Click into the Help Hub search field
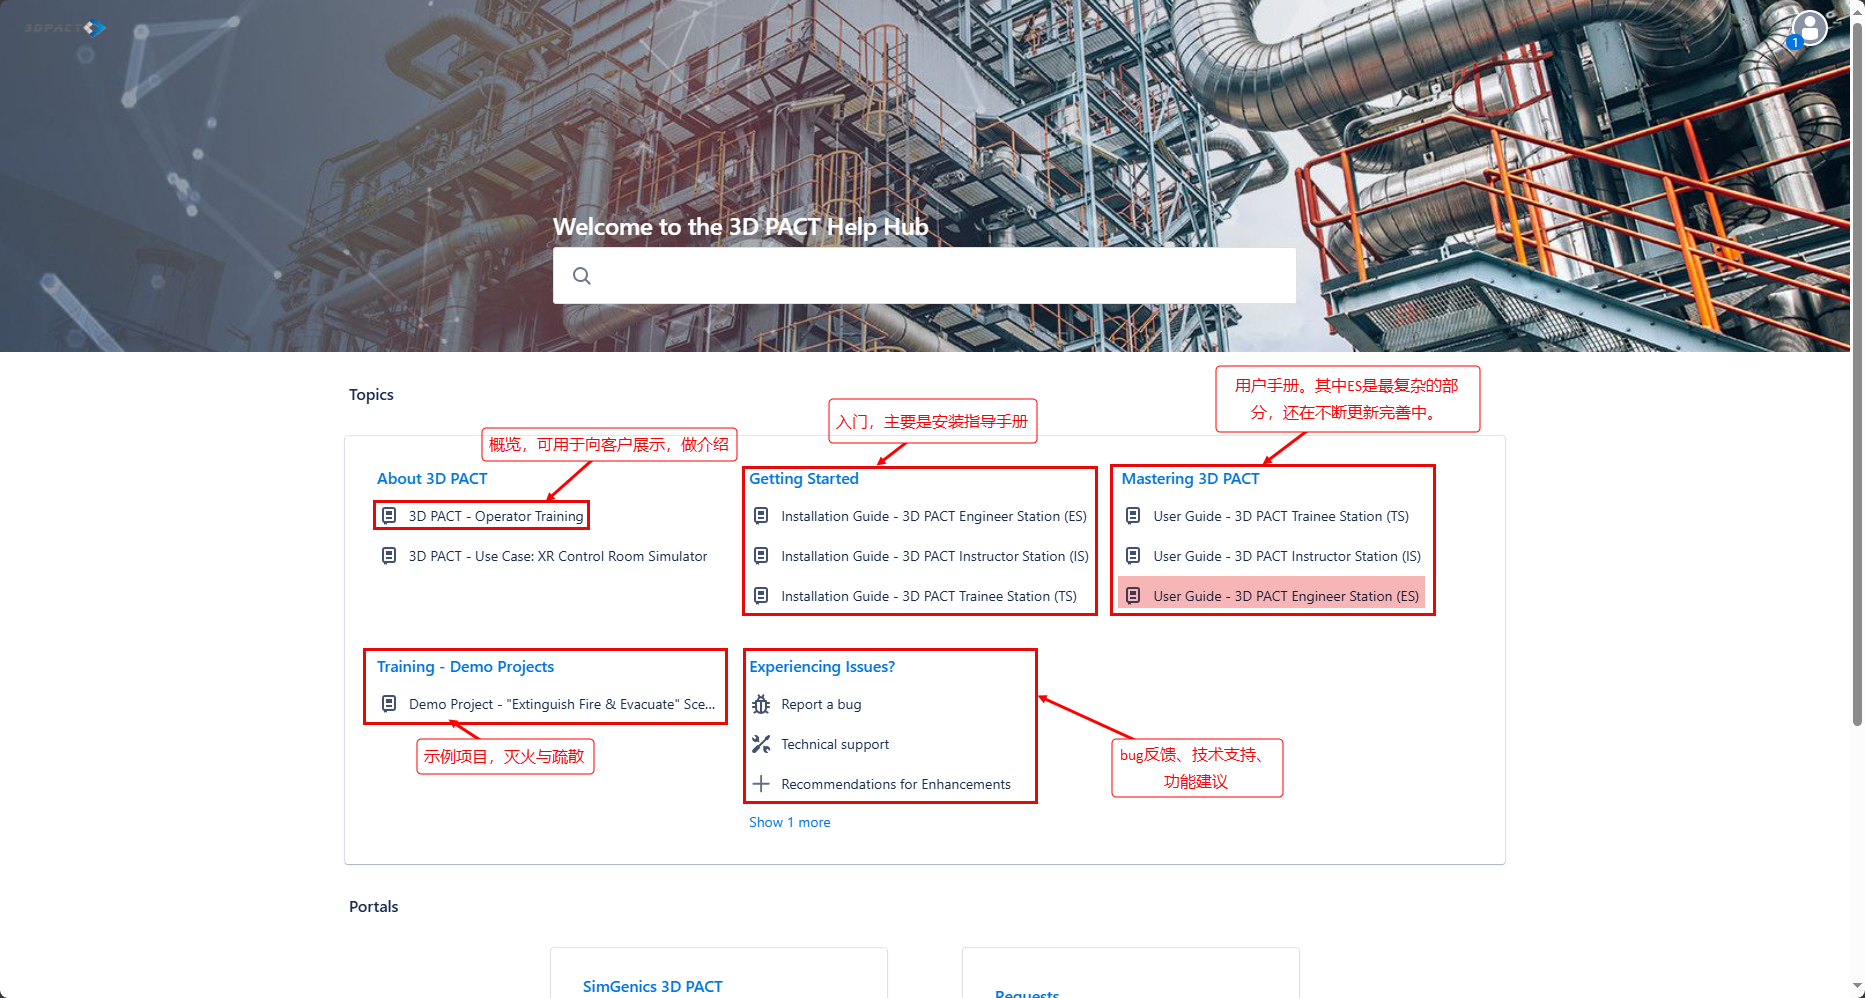The width and height of the screenshot is (1865, 998). [940, 276]
